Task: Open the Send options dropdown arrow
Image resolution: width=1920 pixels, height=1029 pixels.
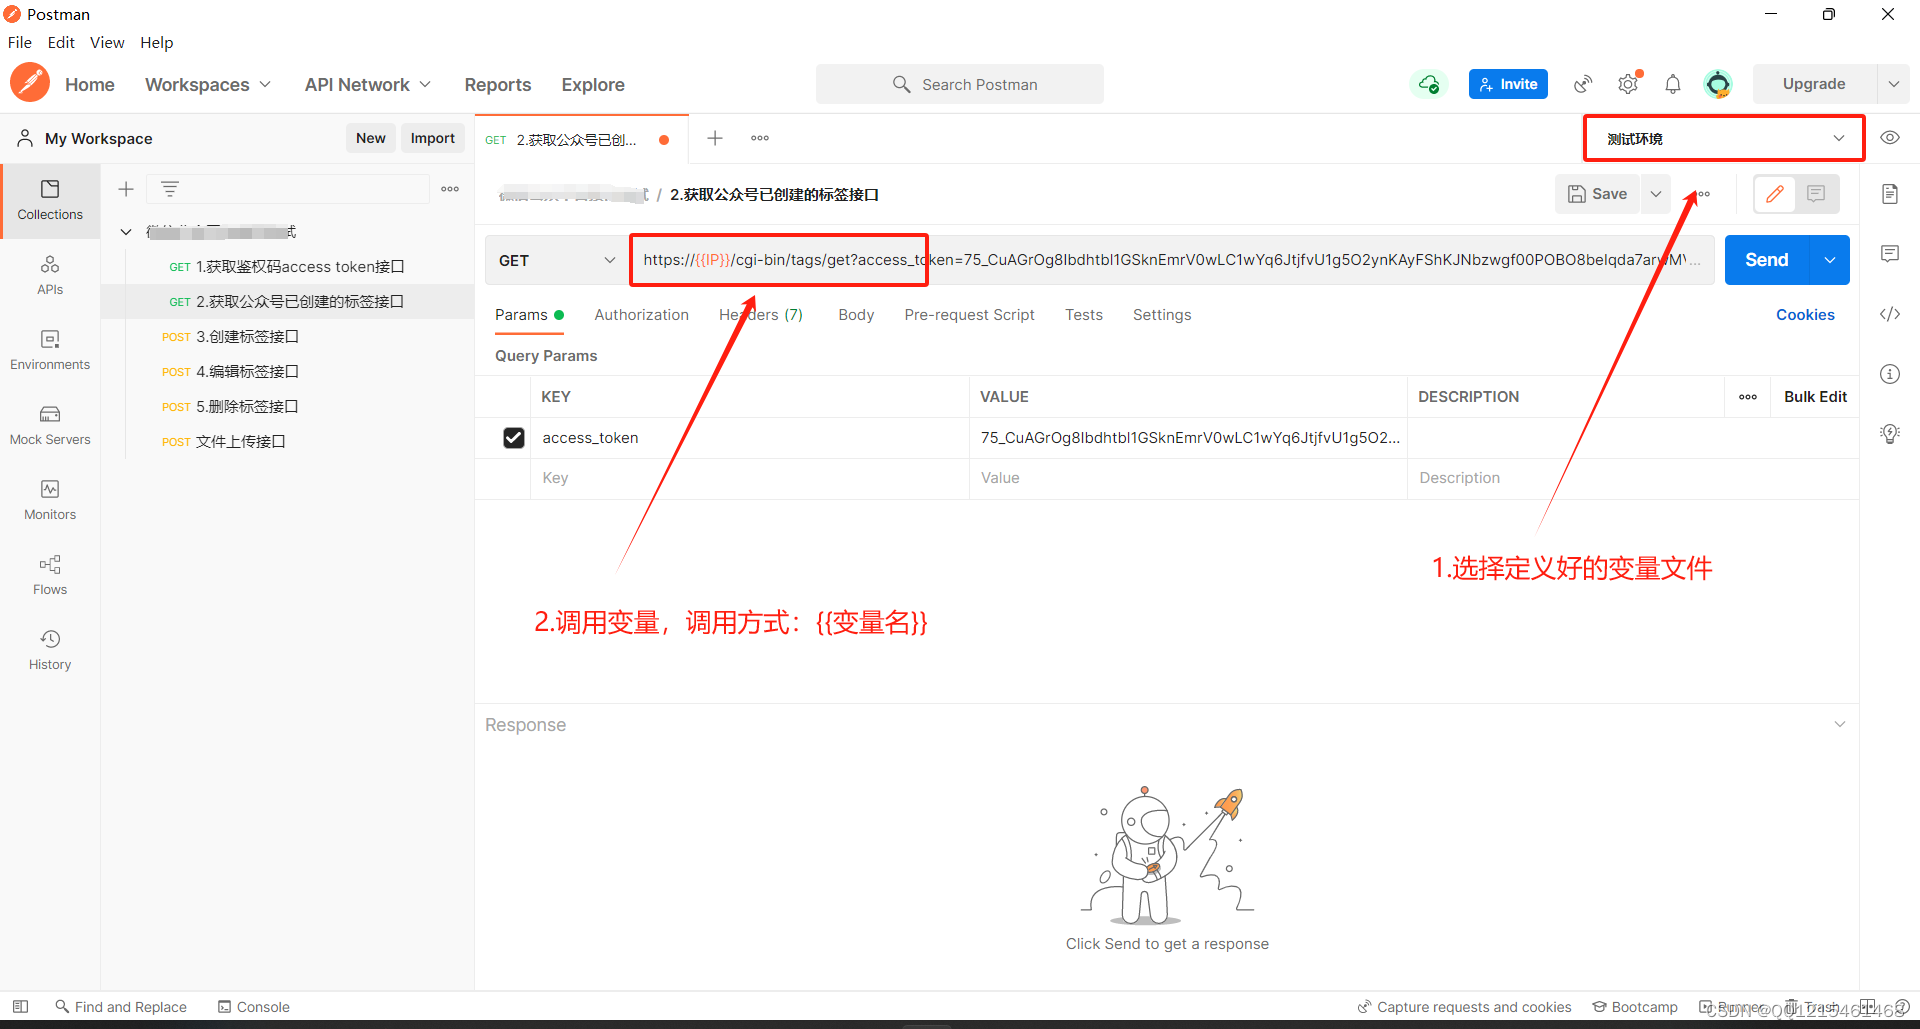Action: tap(1829, 260)
